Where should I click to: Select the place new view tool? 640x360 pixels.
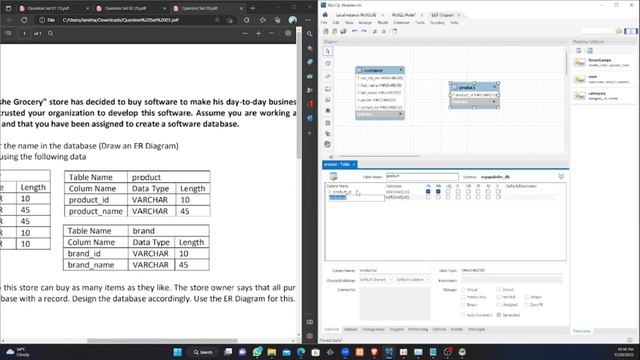point(328,133)
